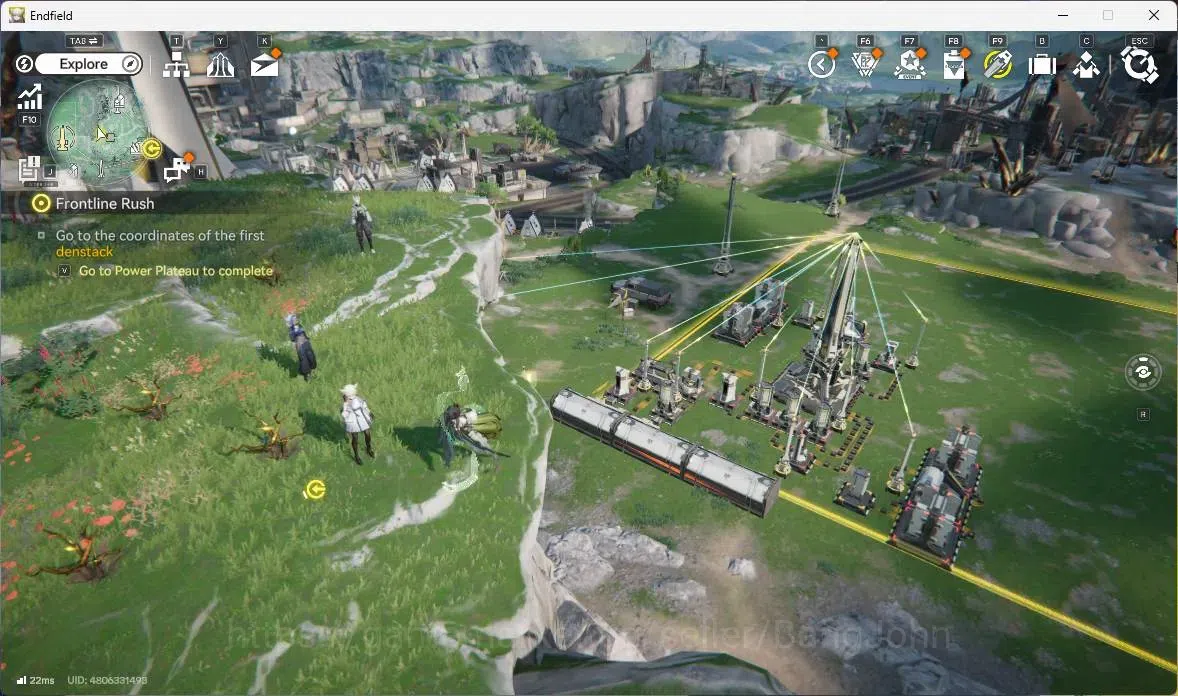Open the battle pass badge icon F6

click(865, 65)
